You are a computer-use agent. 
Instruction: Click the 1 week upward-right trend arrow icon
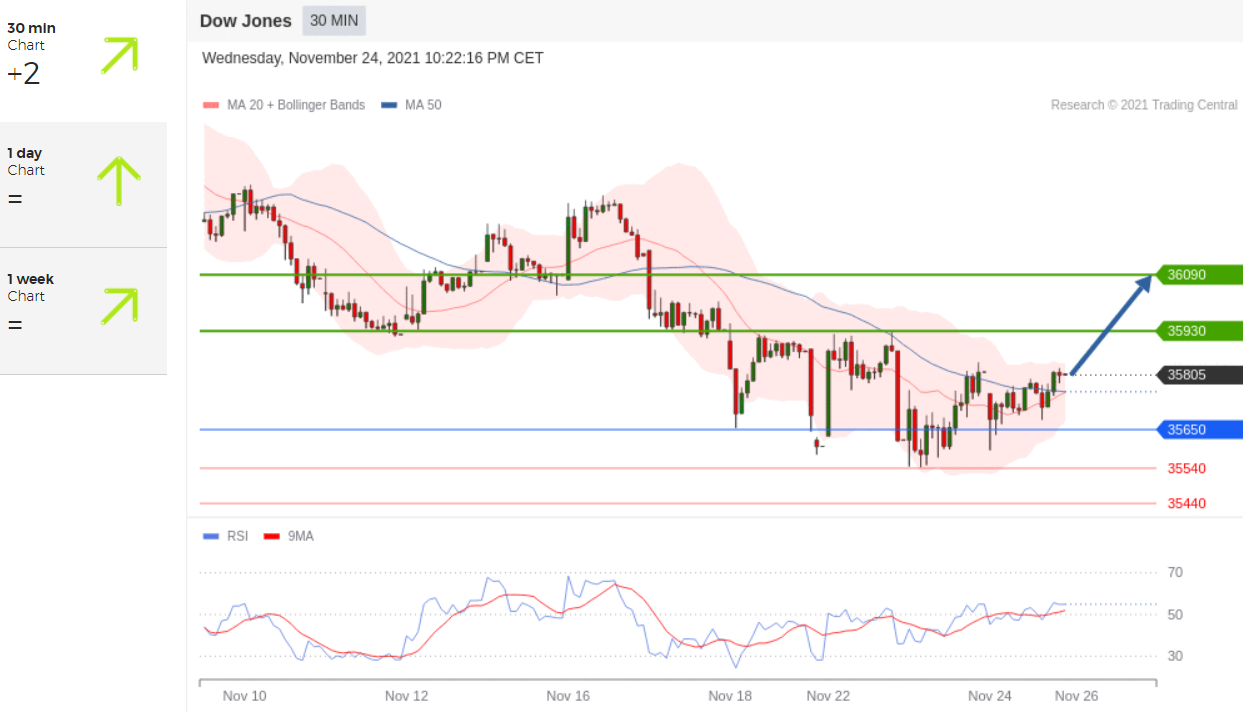(119, 306)
